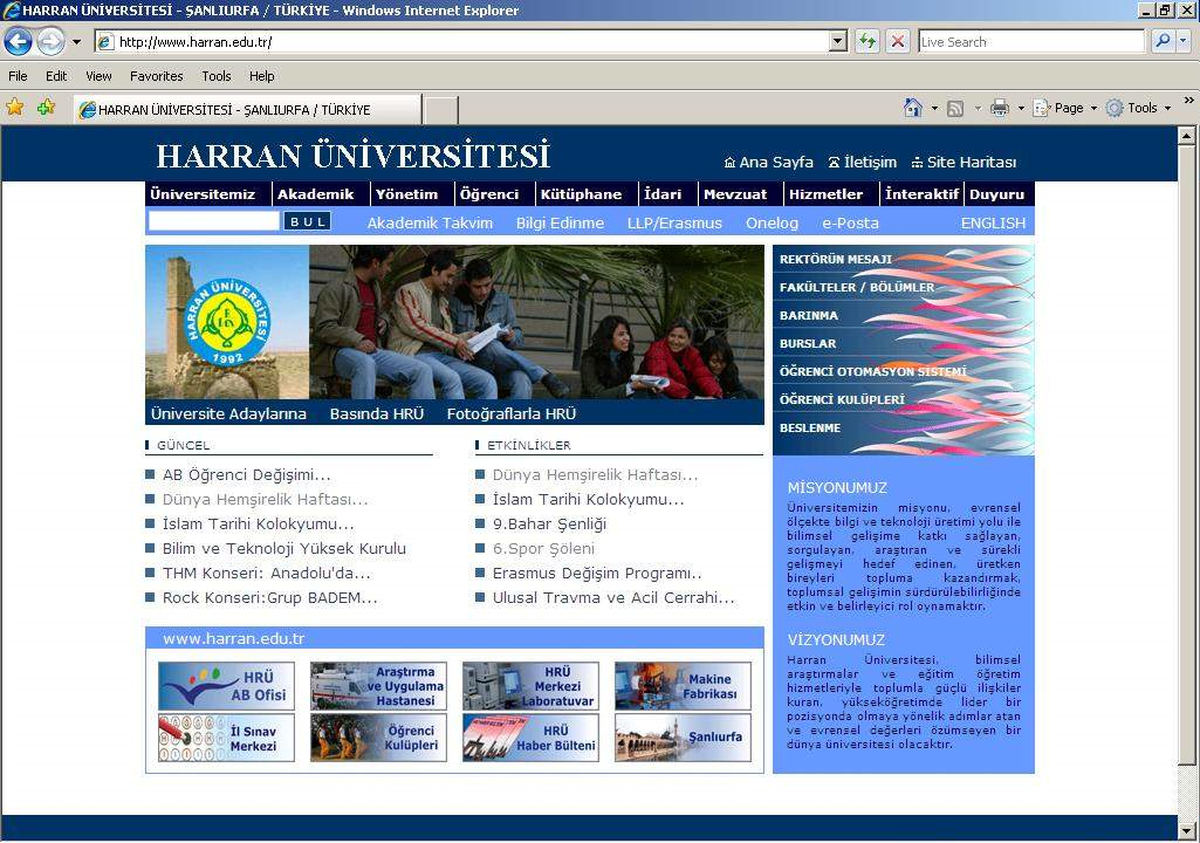
Task: Open the Help menu
Action: click(261, 76)
